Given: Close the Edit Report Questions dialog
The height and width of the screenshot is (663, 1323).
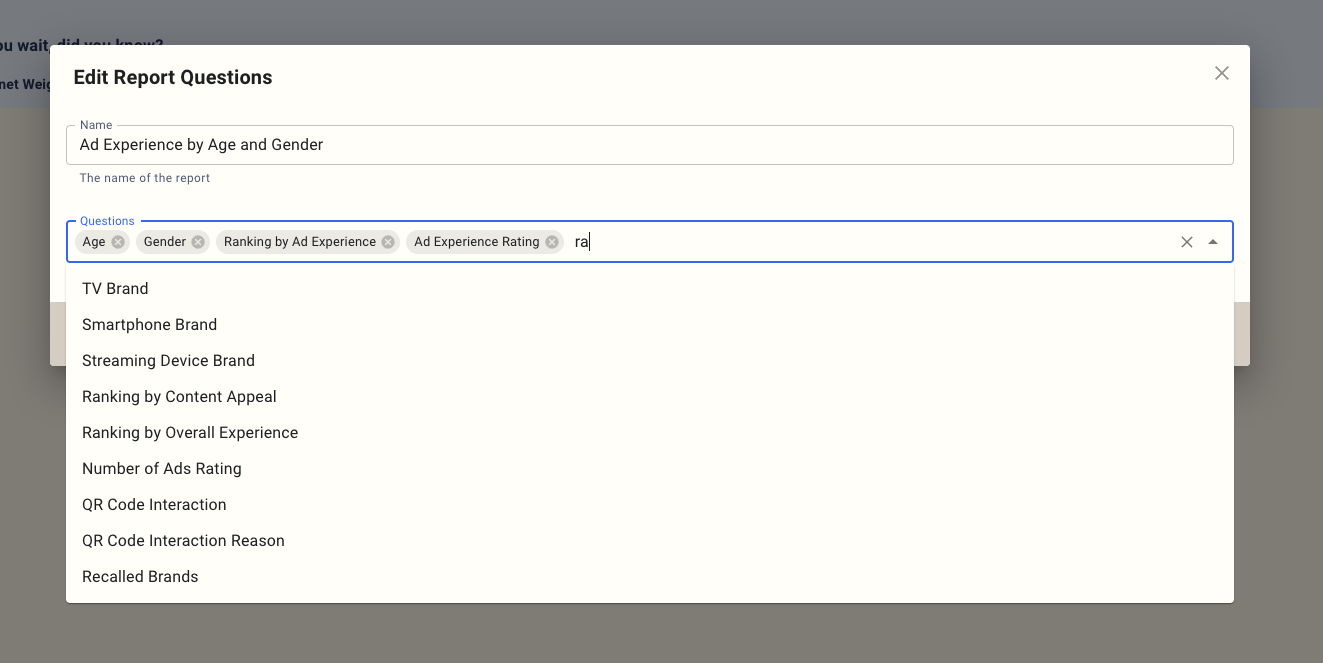Looking at the screenshot, I should pyautogui.click(x=1221, y=73).
